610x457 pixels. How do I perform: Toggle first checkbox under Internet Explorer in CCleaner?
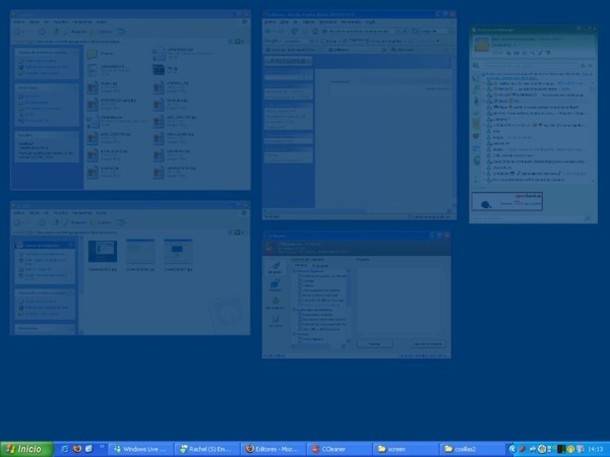300,276
